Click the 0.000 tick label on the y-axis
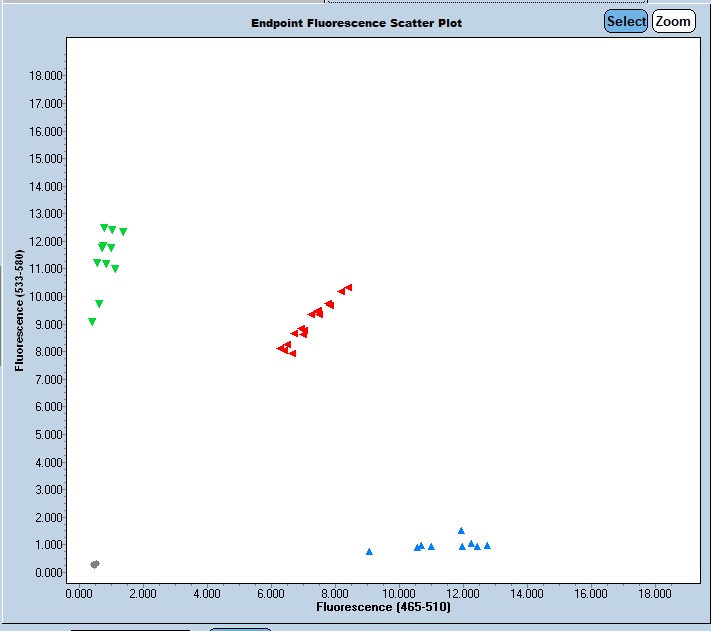The height and width of the screenshot is (631, 711). click(x=47, y=573)
